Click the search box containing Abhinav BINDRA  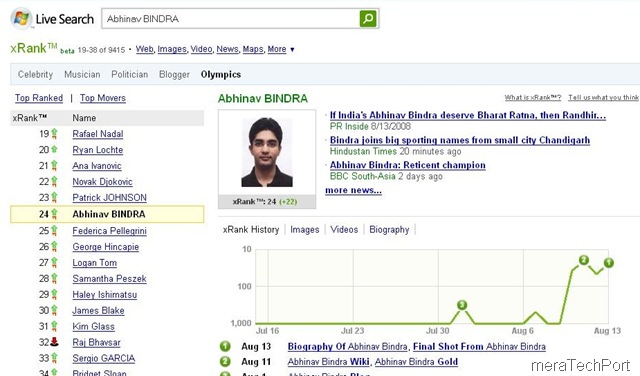click(x=231, y=19)
